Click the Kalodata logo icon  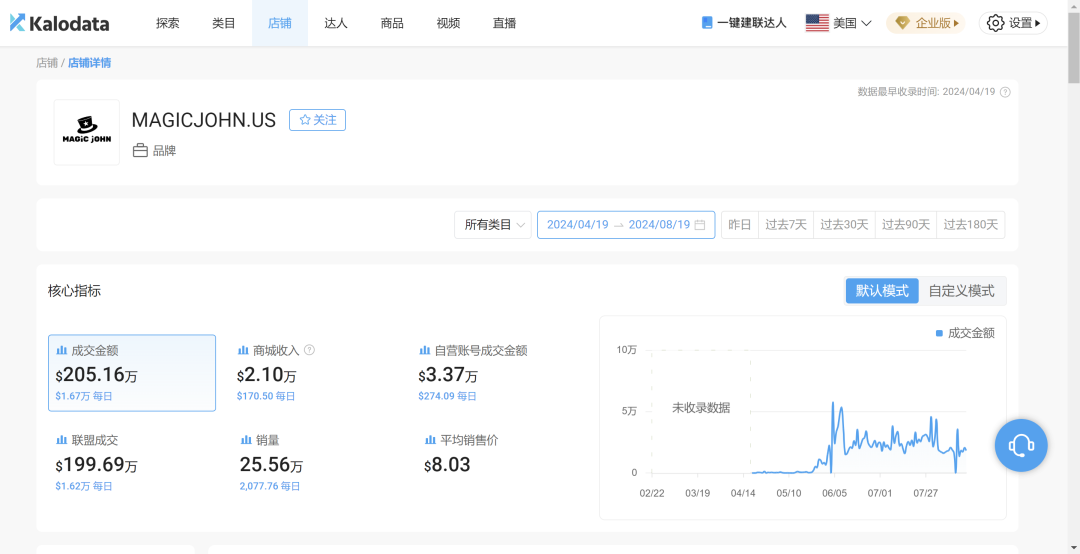pos(18,23)
